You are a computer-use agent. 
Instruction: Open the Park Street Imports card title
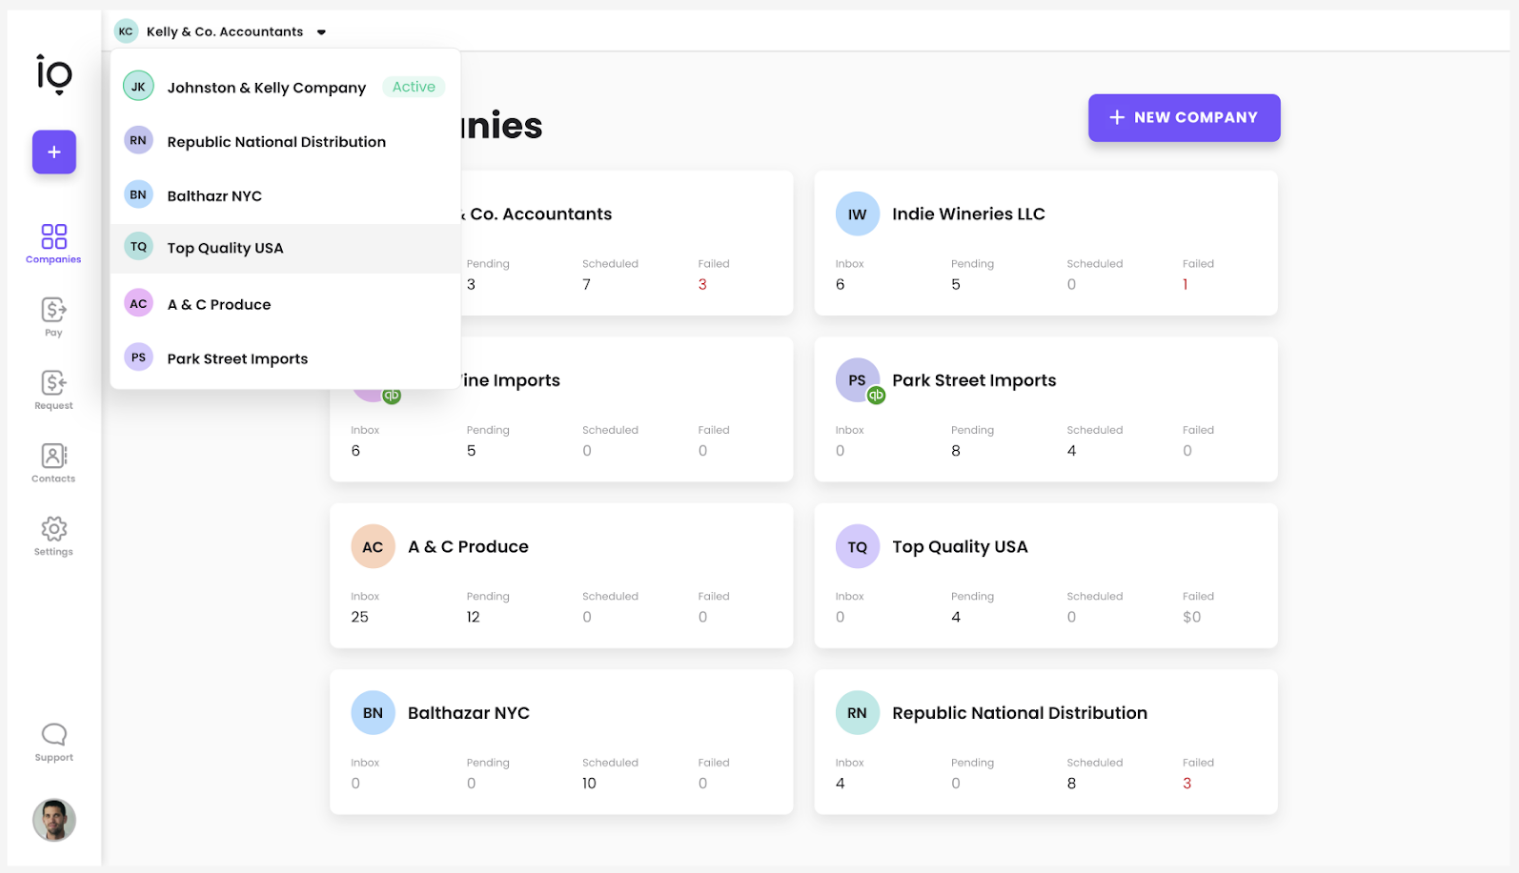click(x=974, y=380)
